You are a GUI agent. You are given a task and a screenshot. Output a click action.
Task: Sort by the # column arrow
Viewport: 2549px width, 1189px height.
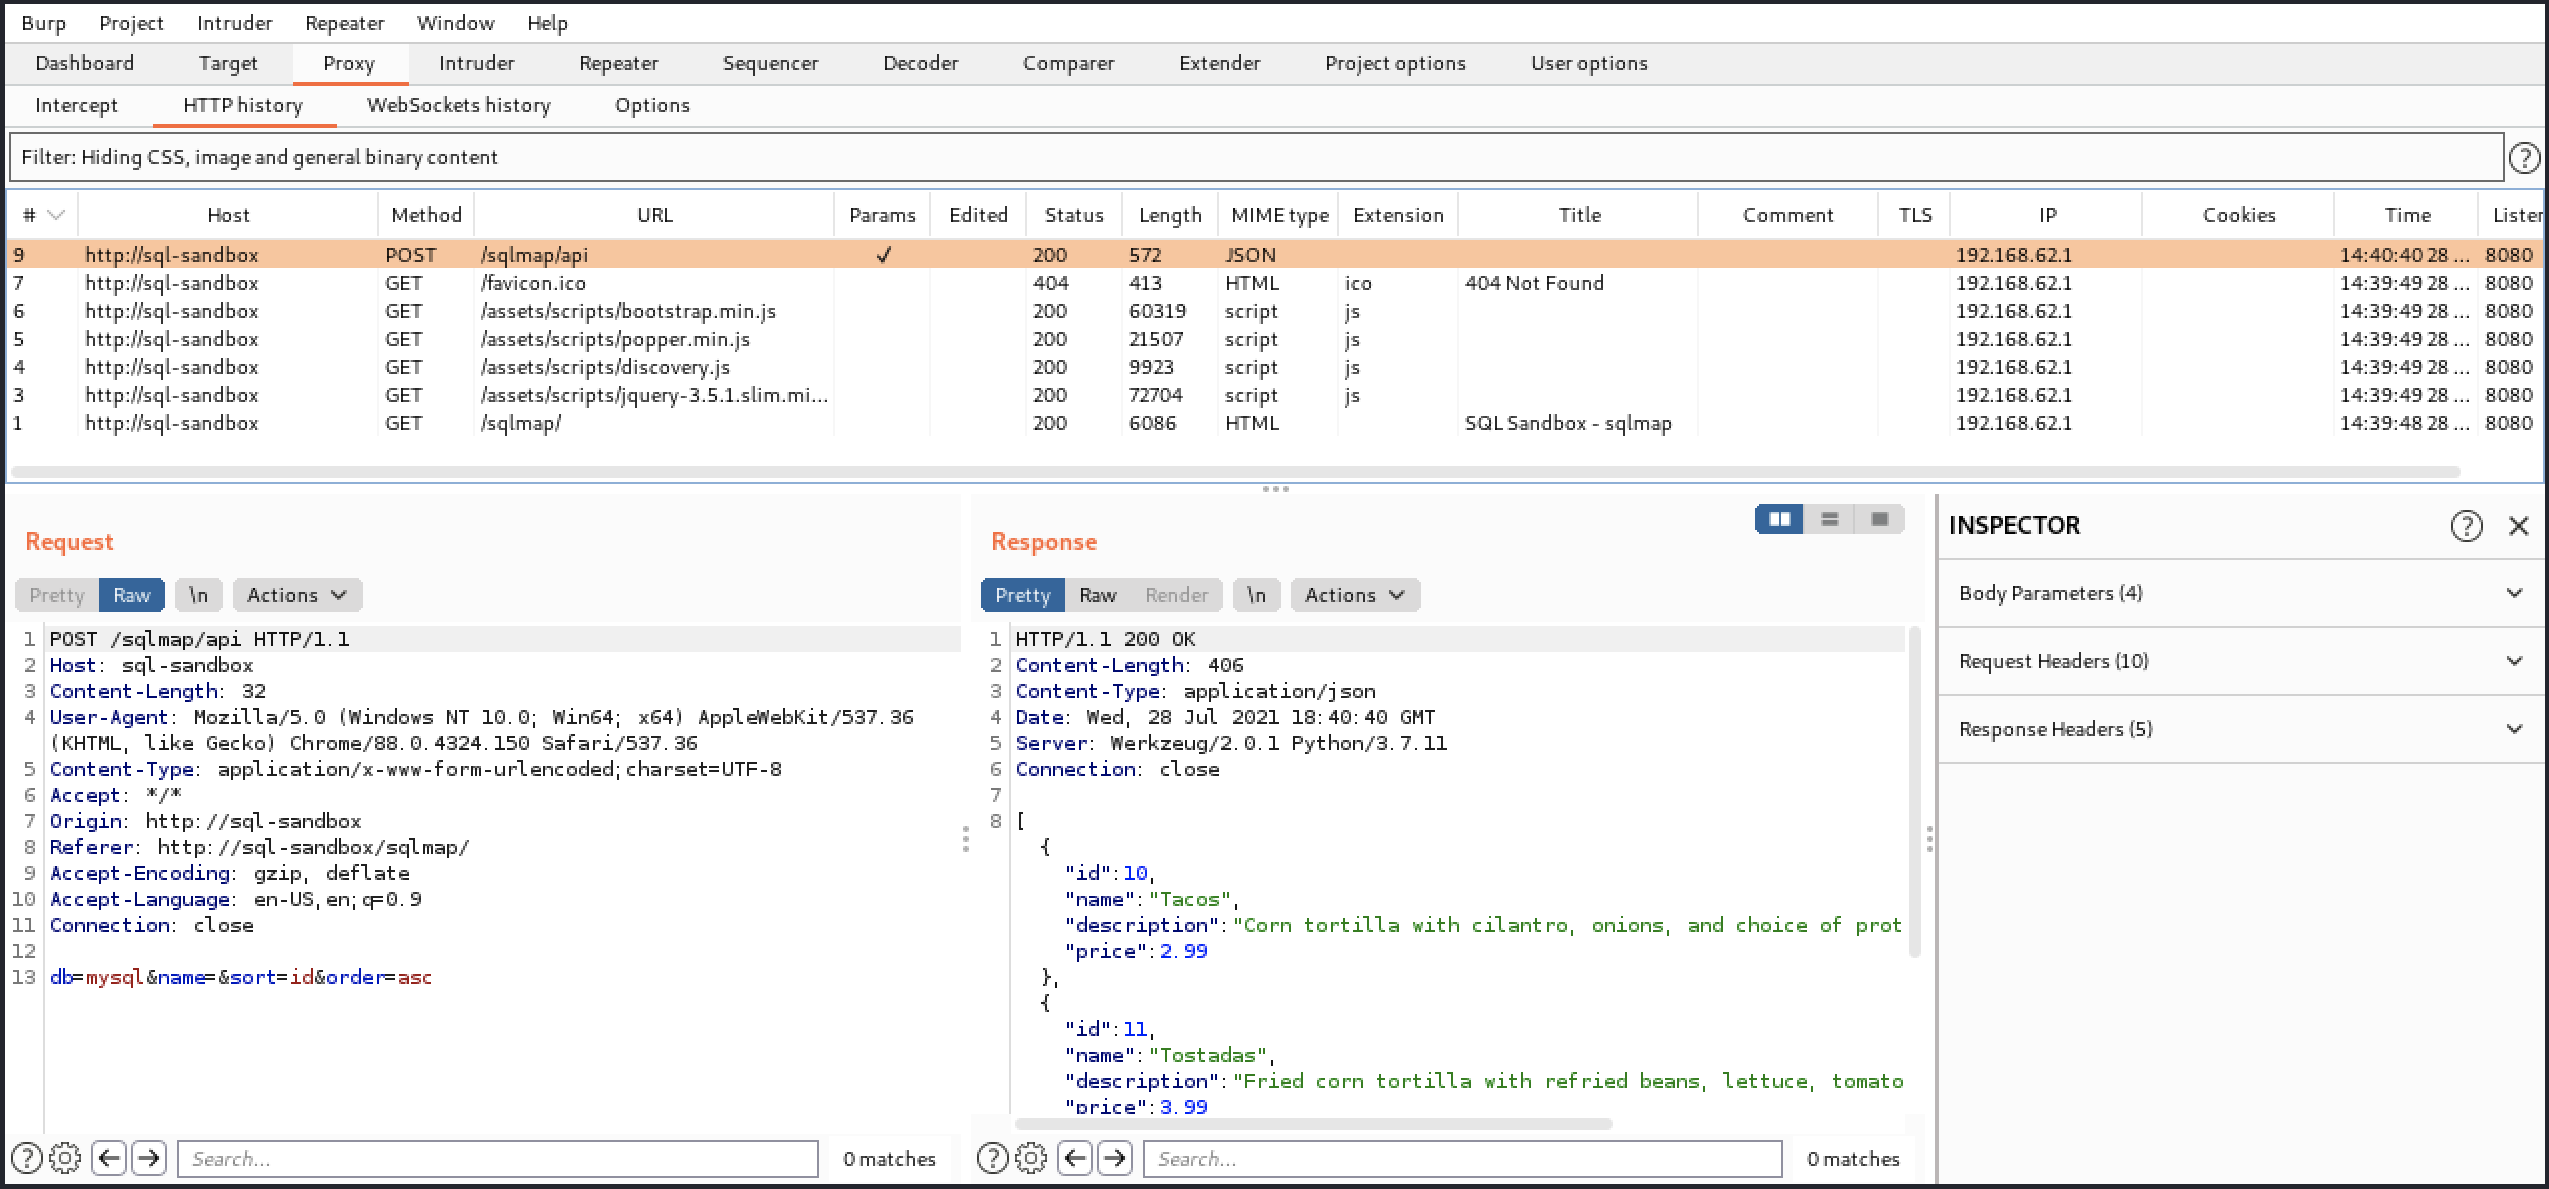56,215
